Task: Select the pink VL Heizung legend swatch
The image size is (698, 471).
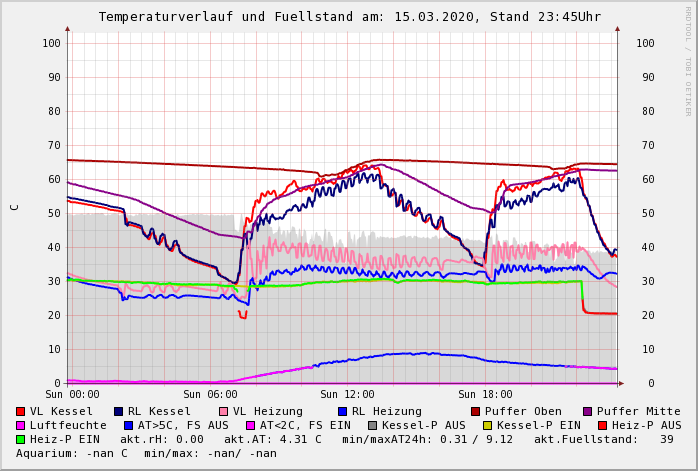Action: 224,411
